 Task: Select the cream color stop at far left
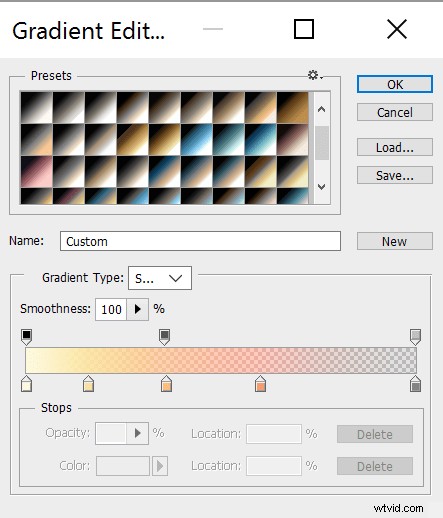tap(26, 383)
